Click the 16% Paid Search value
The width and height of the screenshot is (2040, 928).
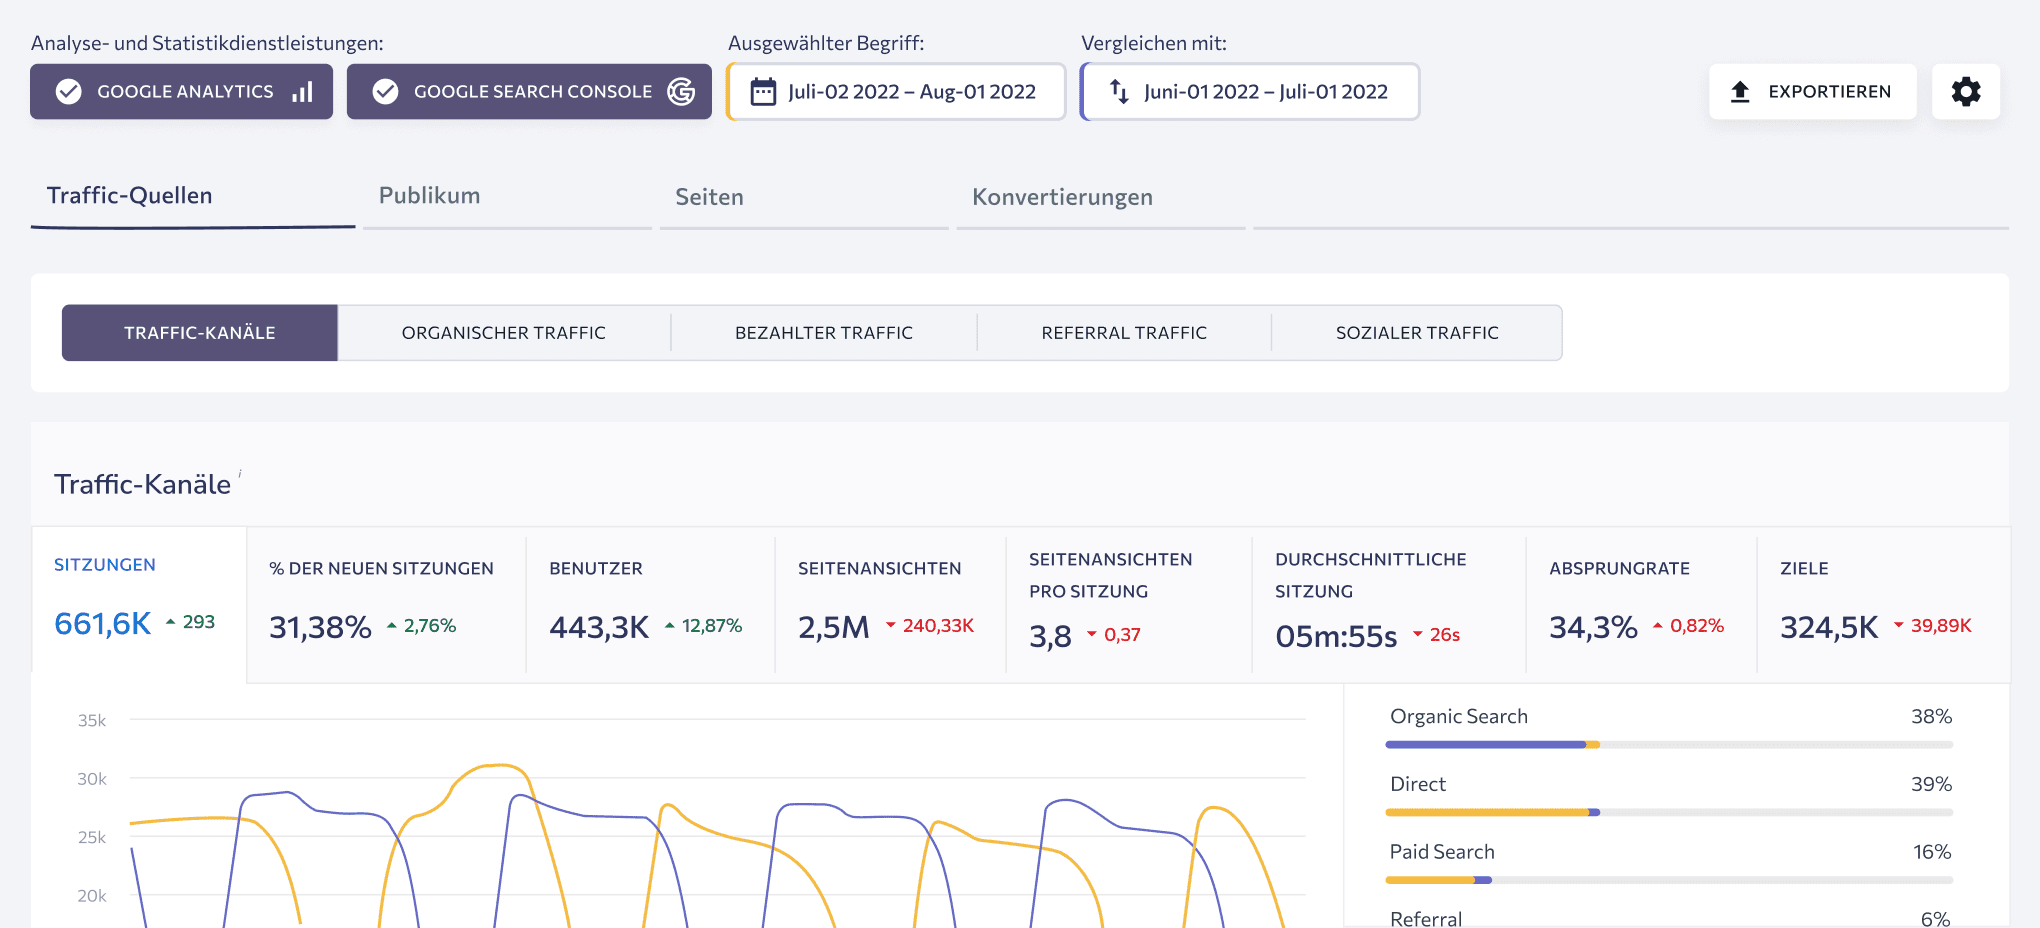(1932, 852)
